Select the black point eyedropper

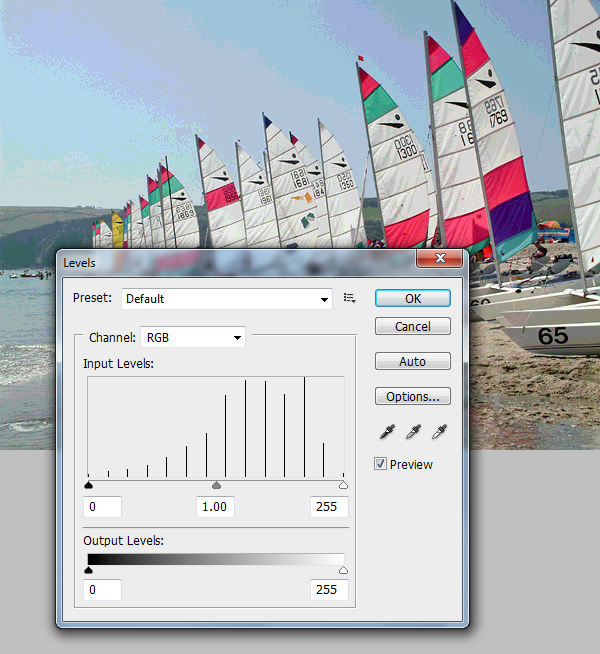pyautogui.click(x=385, y=432)
